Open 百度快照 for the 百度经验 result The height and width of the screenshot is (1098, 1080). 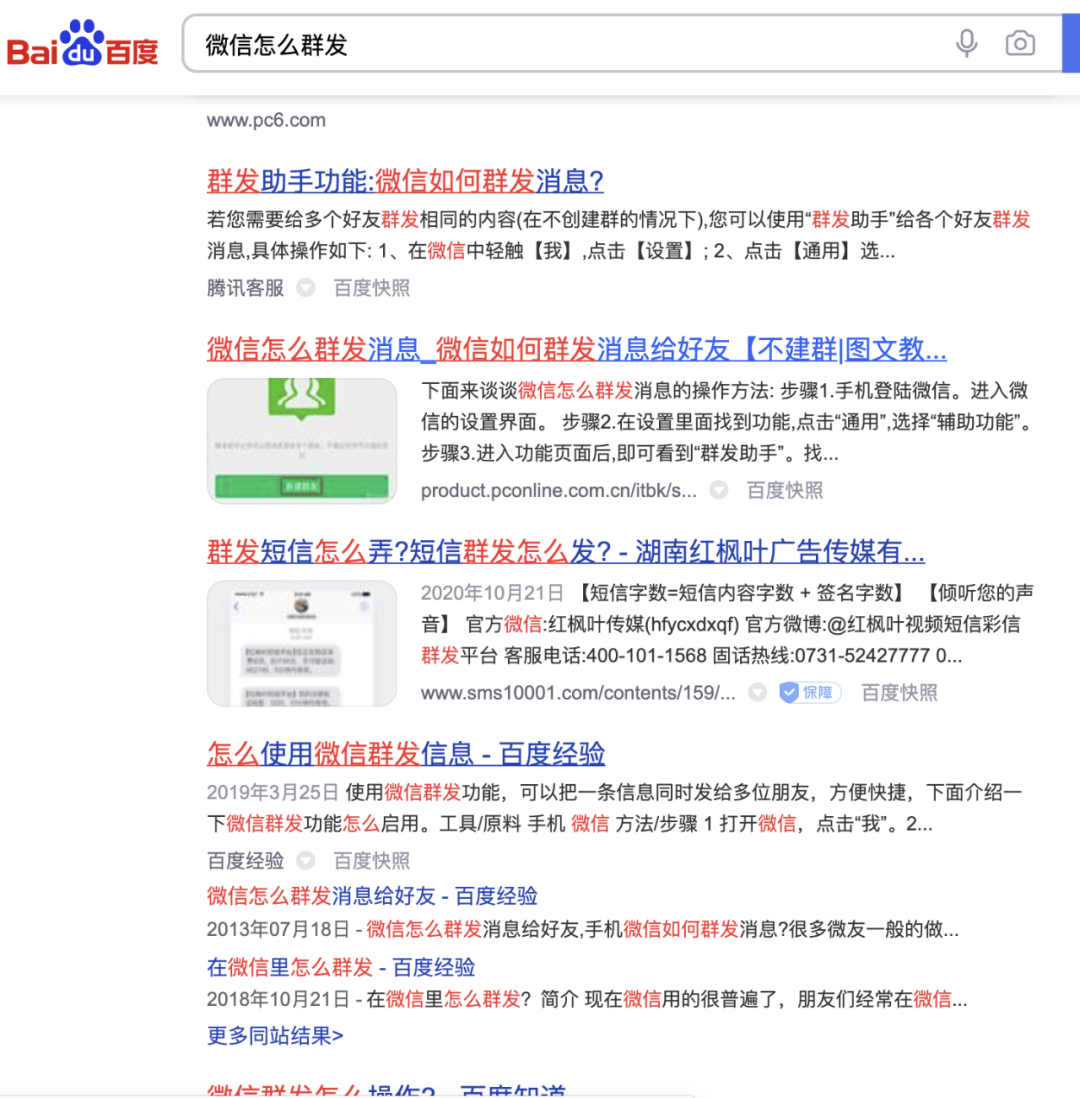coord(371,861)
